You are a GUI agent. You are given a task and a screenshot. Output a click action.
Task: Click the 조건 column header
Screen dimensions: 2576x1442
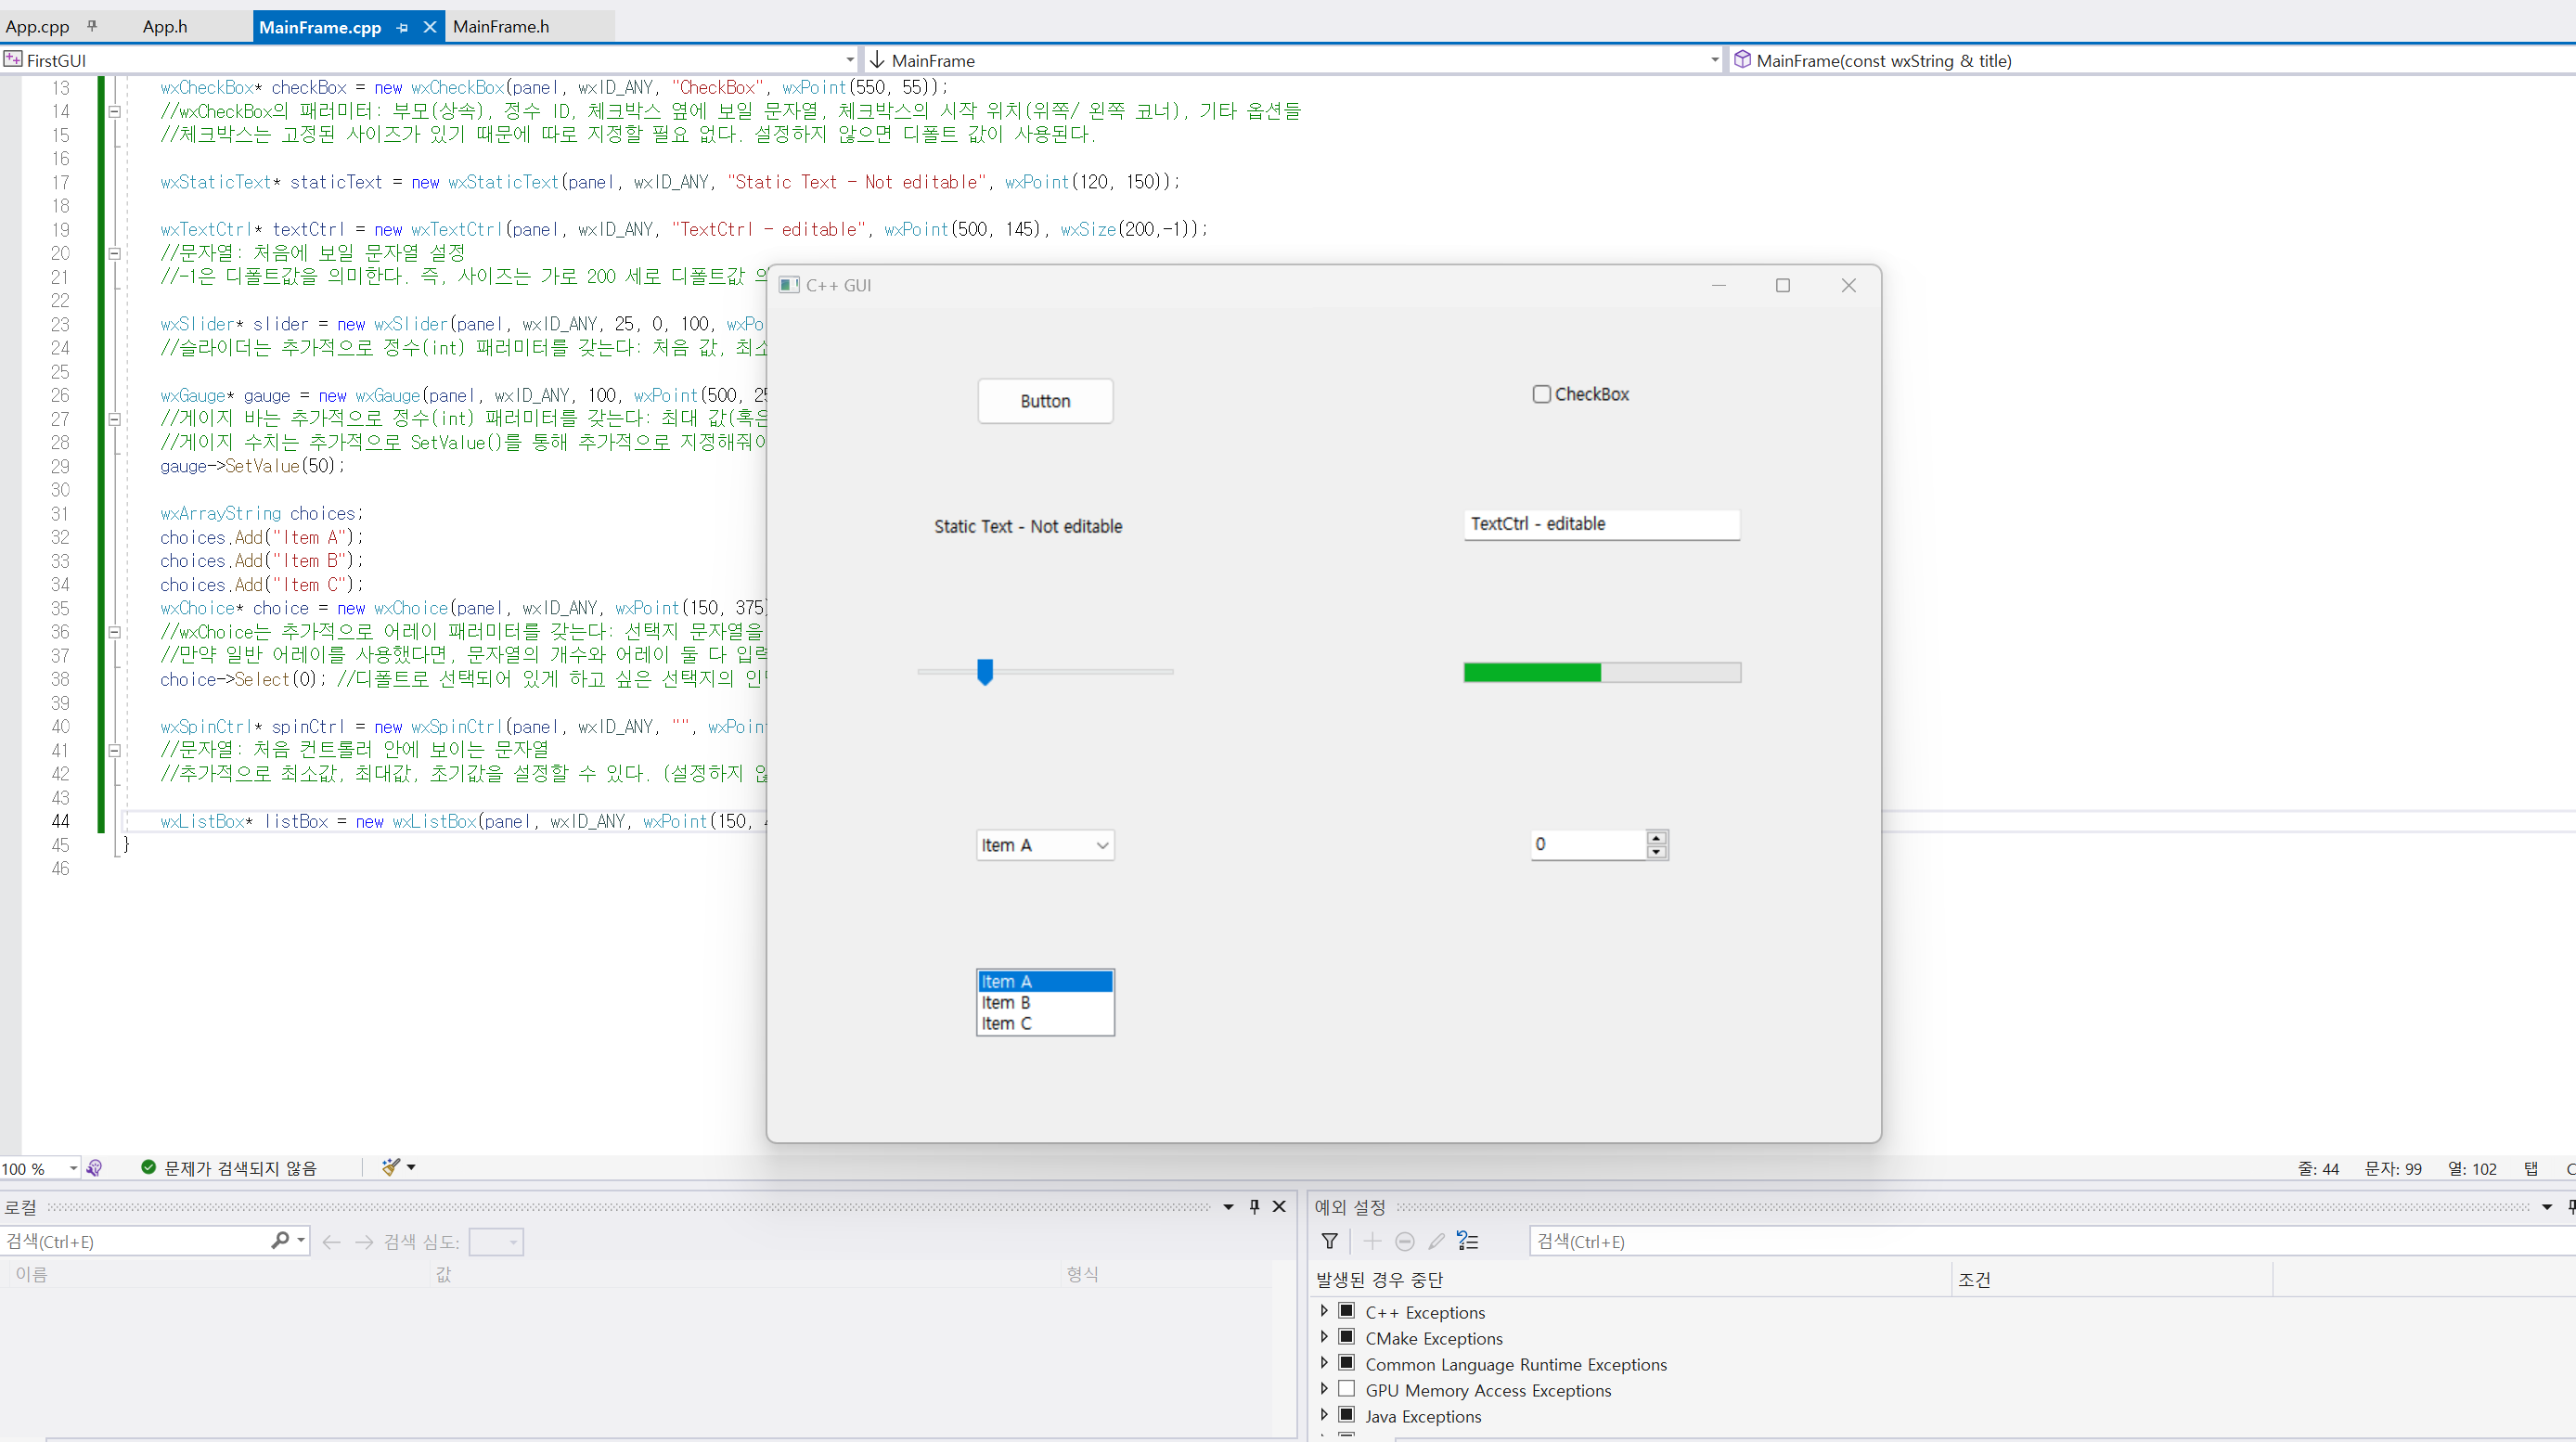(x=2111, y=1279)
